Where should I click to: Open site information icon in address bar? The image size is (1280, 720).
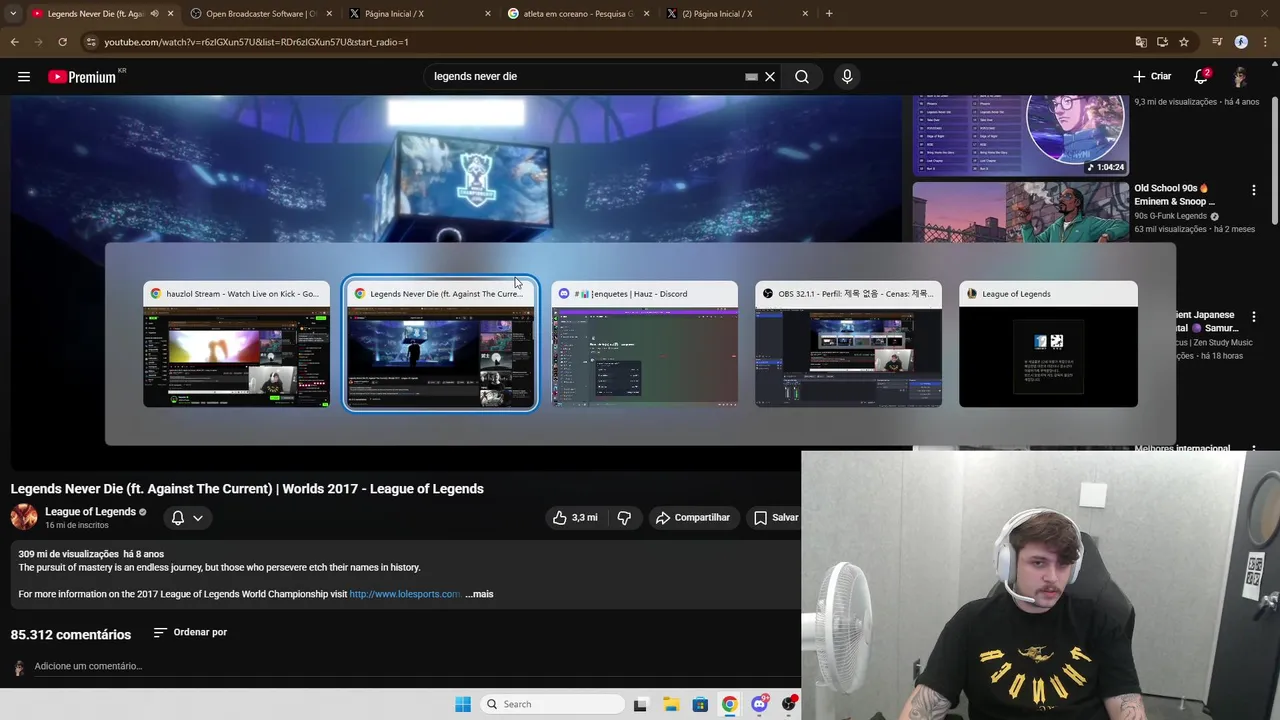[91, 42]
